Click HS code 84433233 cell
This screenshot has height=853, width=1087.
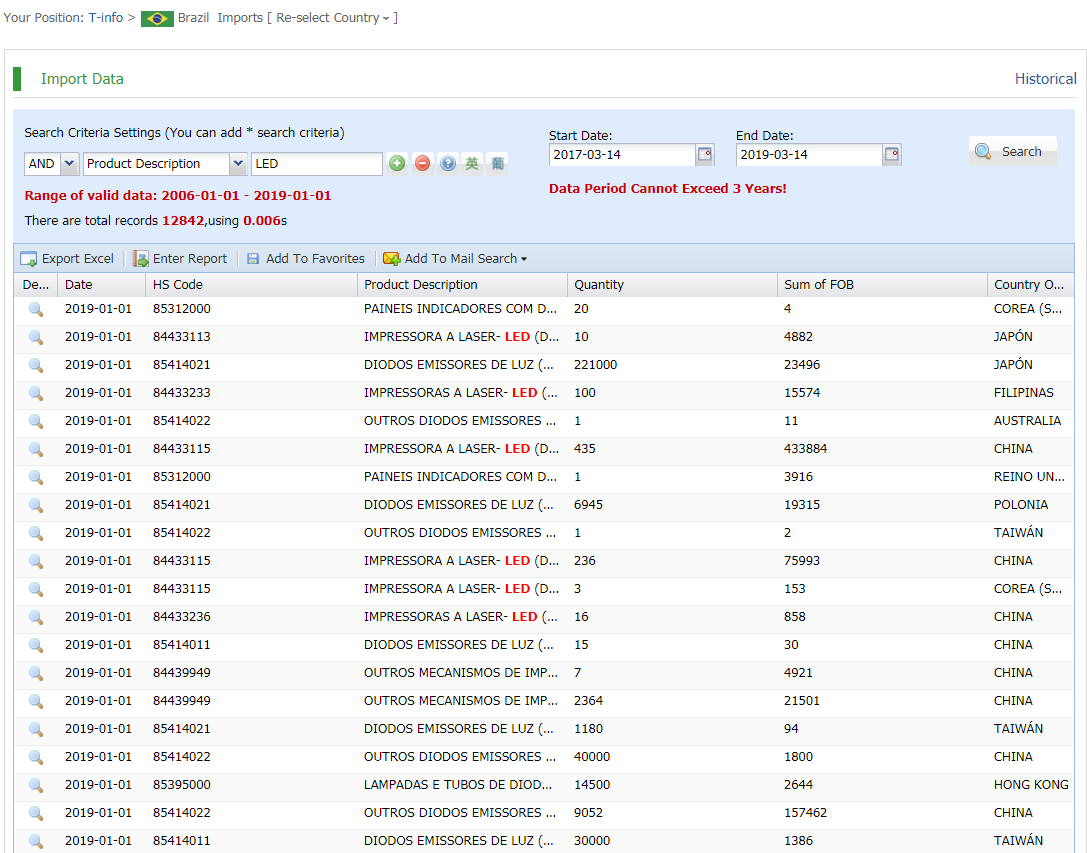182,393
